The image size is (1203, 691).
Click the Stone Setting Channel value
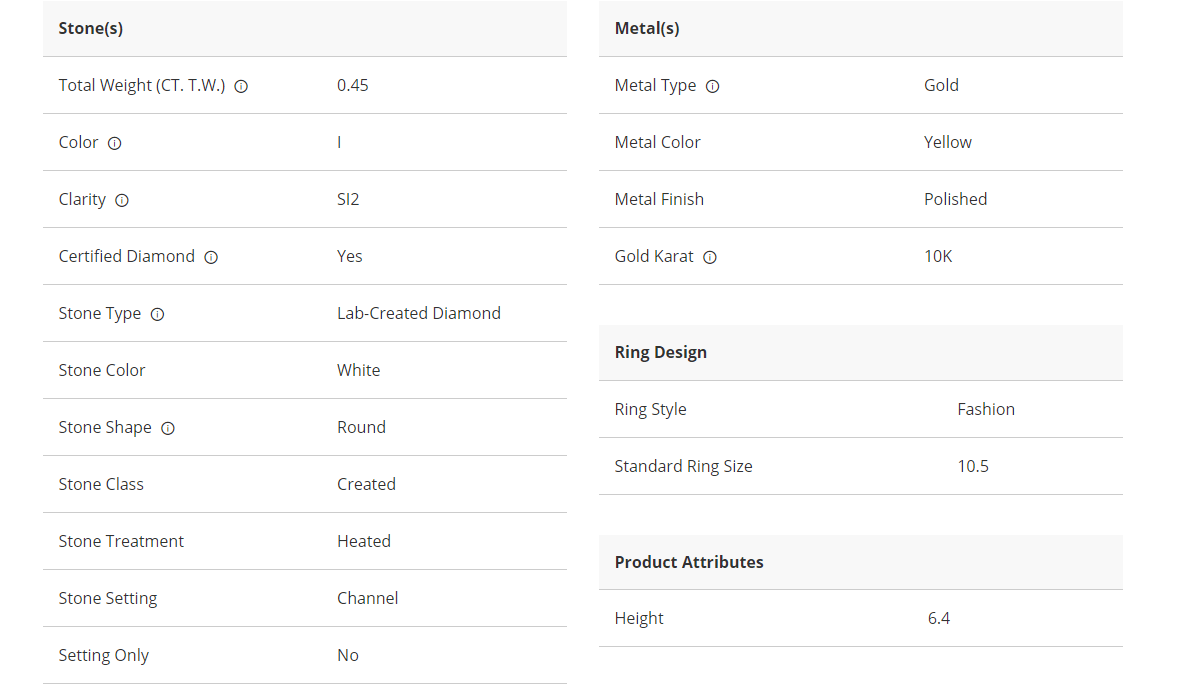367,598
